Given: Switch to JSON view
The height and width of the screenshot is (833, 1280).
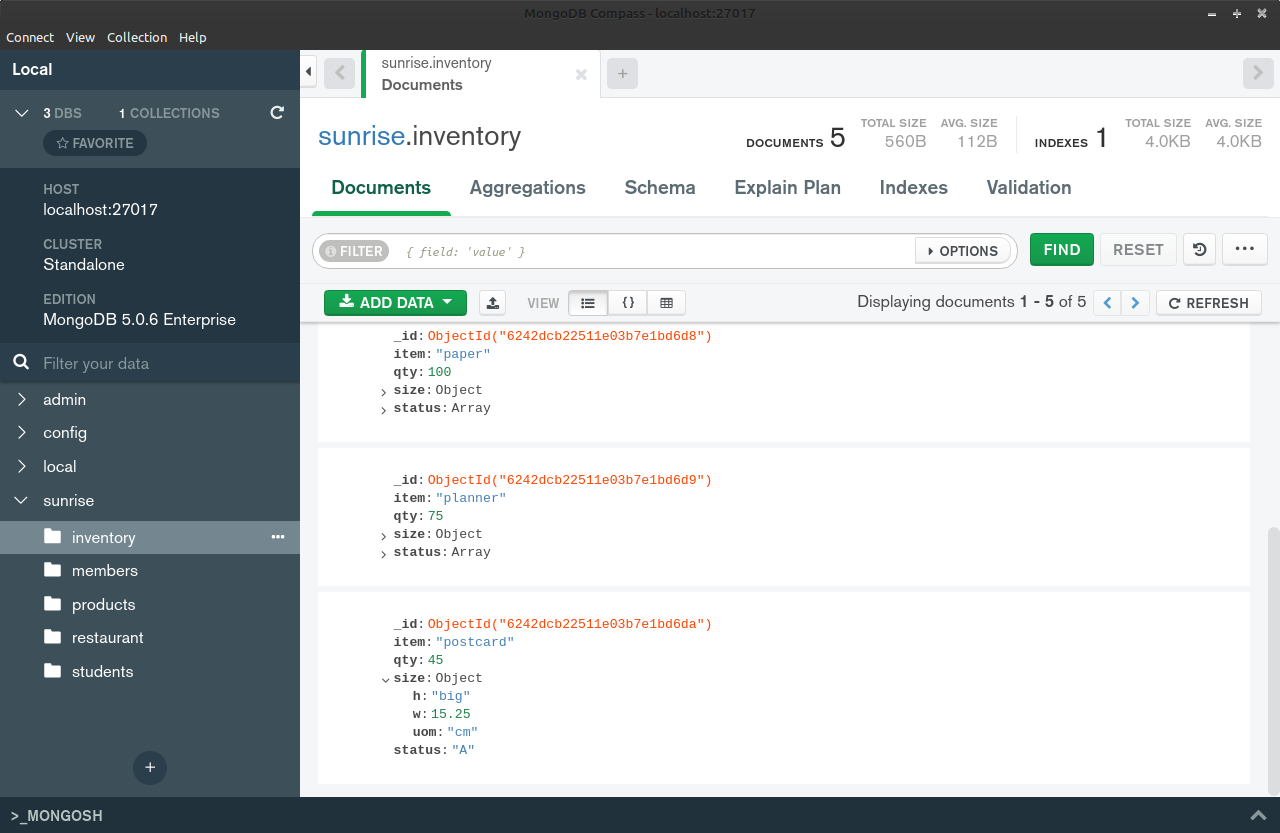Looking at the screenshot, I should pos(628,303).
